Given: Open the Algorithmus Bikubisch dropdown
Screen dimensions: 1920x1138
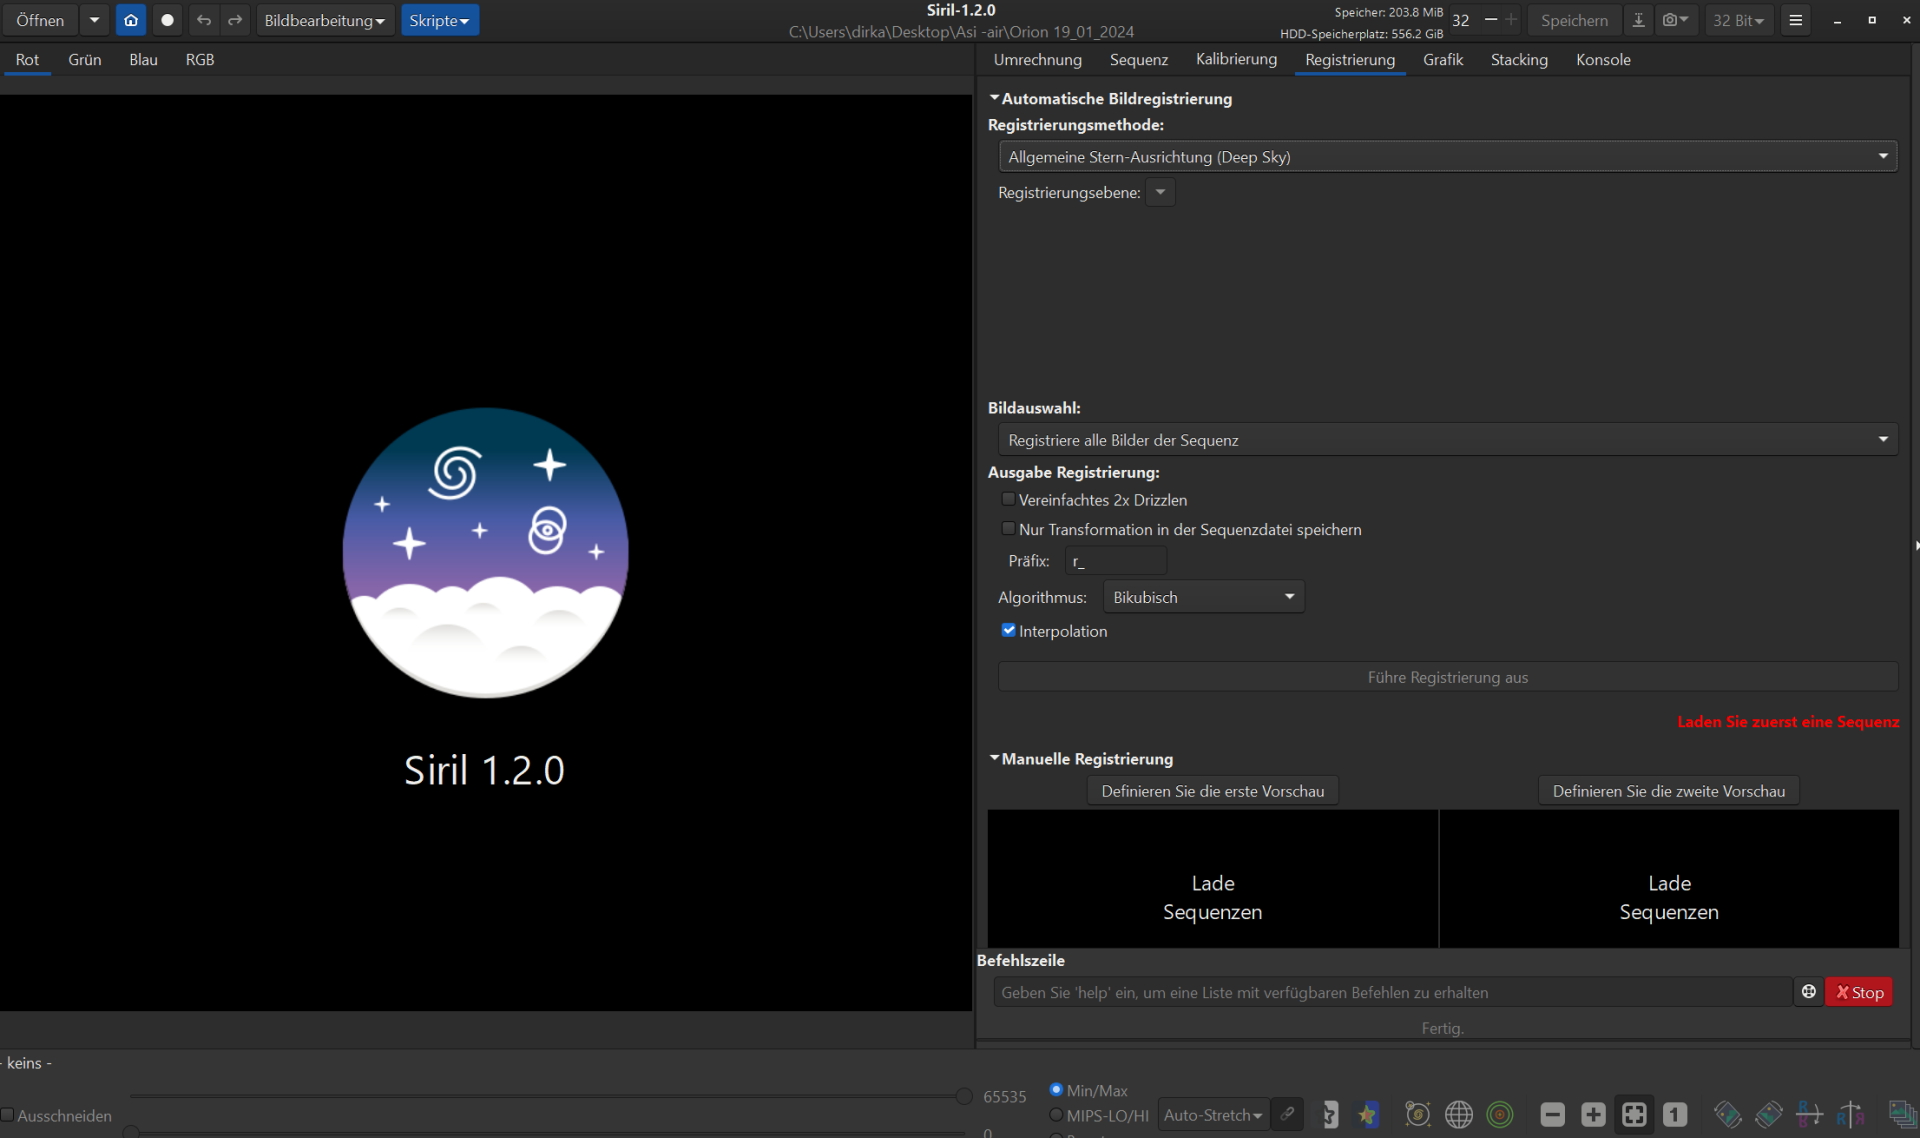Looking at the screenshot, I should tap(1203, 597).
